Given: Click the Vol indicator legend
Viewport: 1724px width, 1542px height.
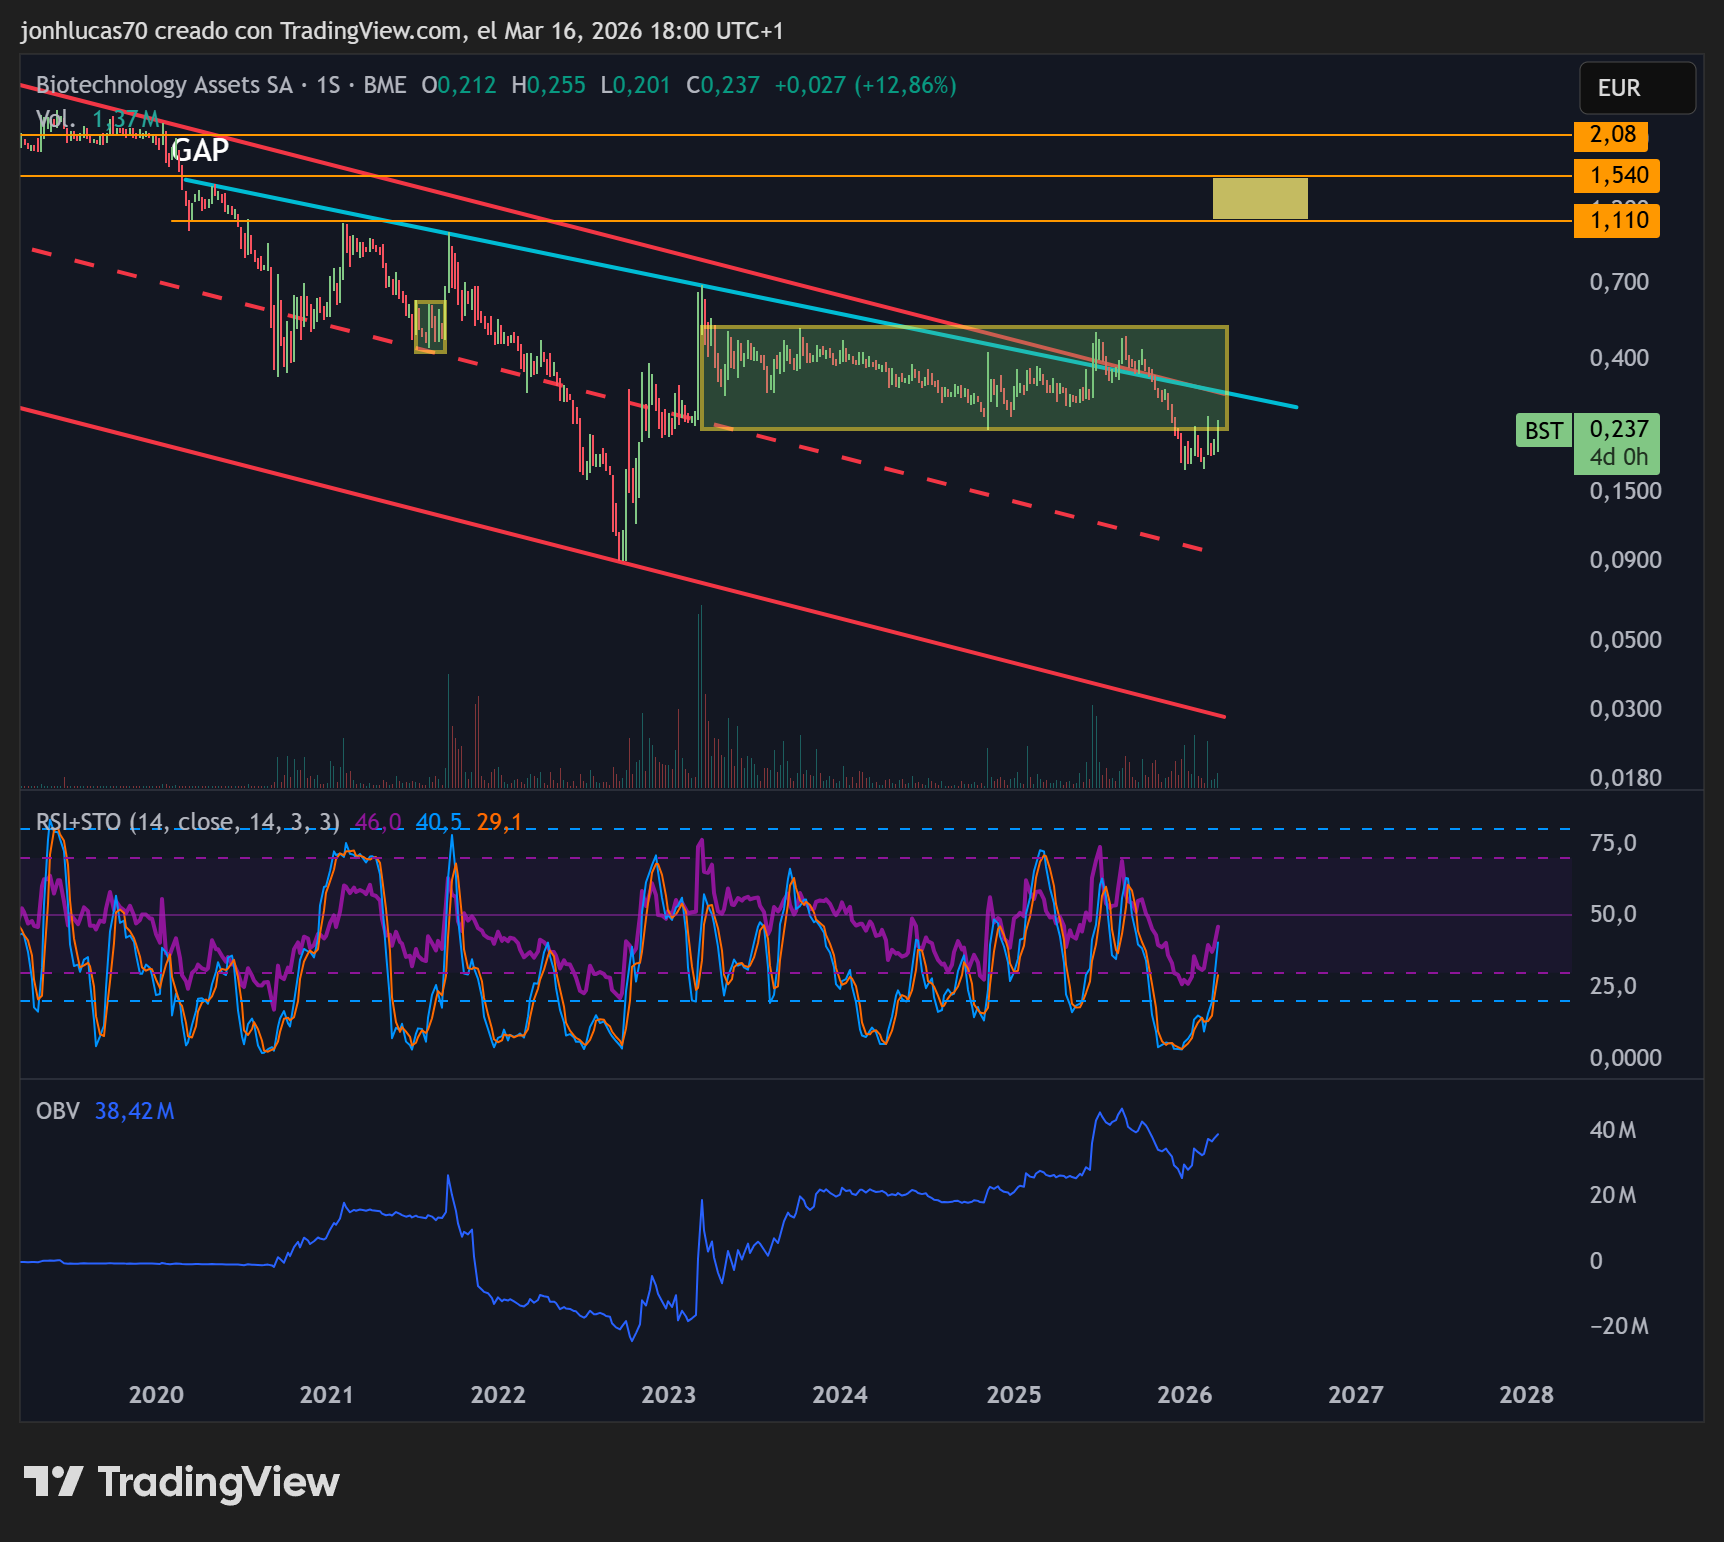Looking at the screenshot, I should 54,119.
